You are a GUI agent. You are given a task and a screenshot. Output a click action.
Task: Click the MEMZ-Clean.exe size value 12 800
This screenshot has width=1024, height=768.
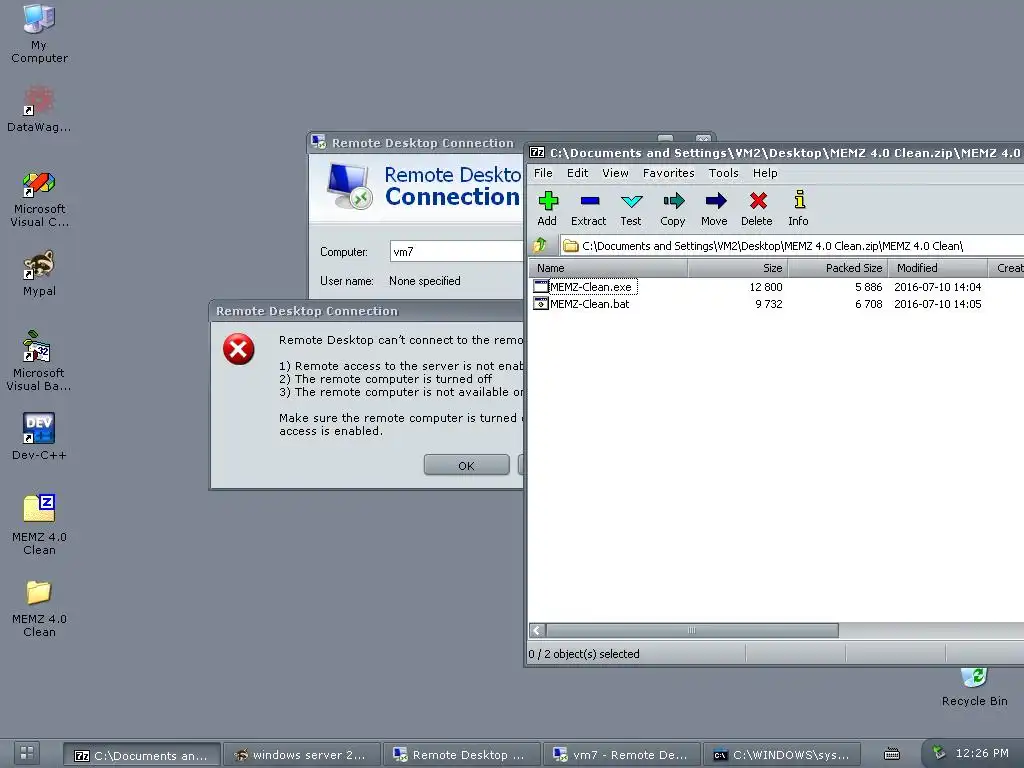(765, 287)
